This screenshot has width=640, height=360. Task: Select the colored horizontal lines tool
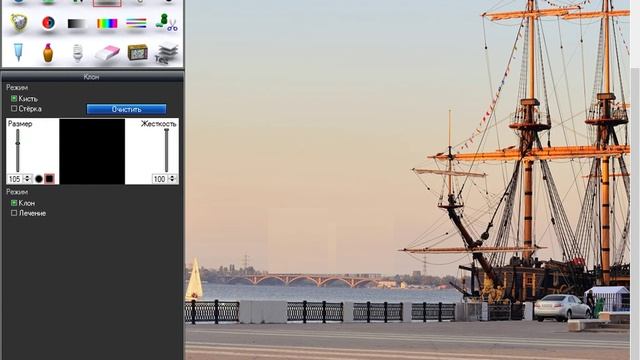136,23
